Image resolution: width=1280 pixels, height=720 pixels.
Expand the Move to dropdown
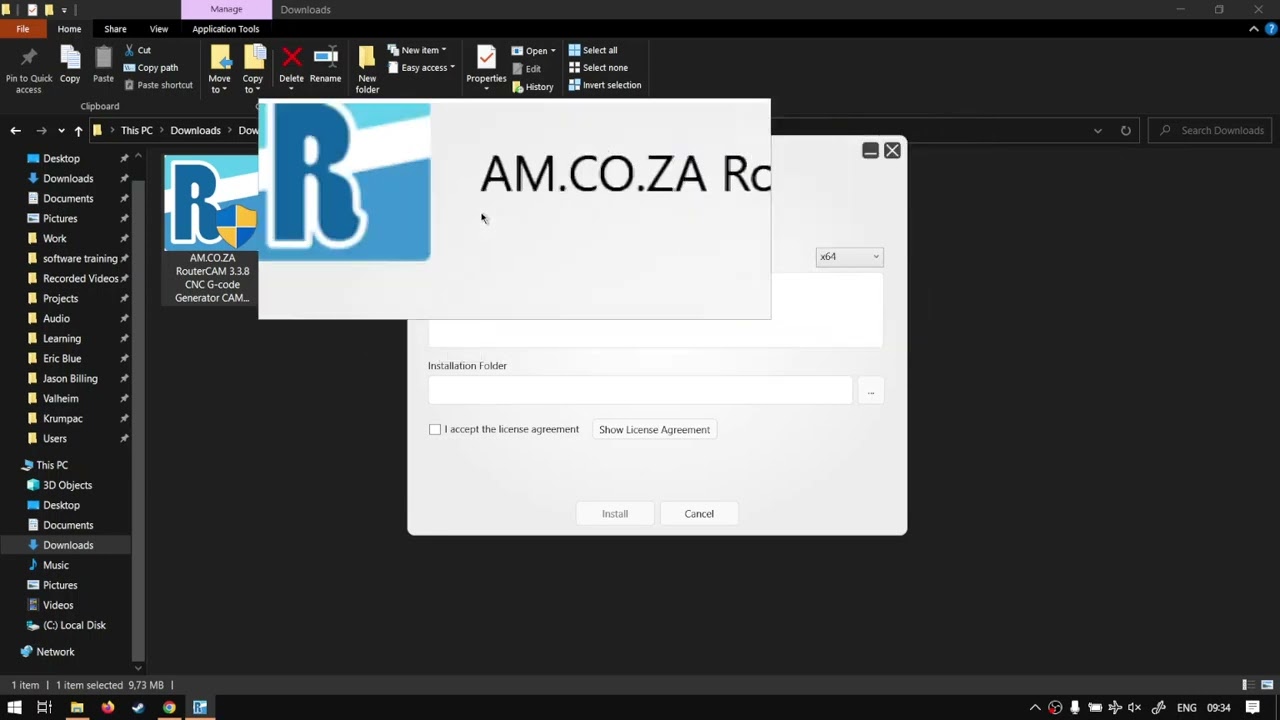(219, 90)
